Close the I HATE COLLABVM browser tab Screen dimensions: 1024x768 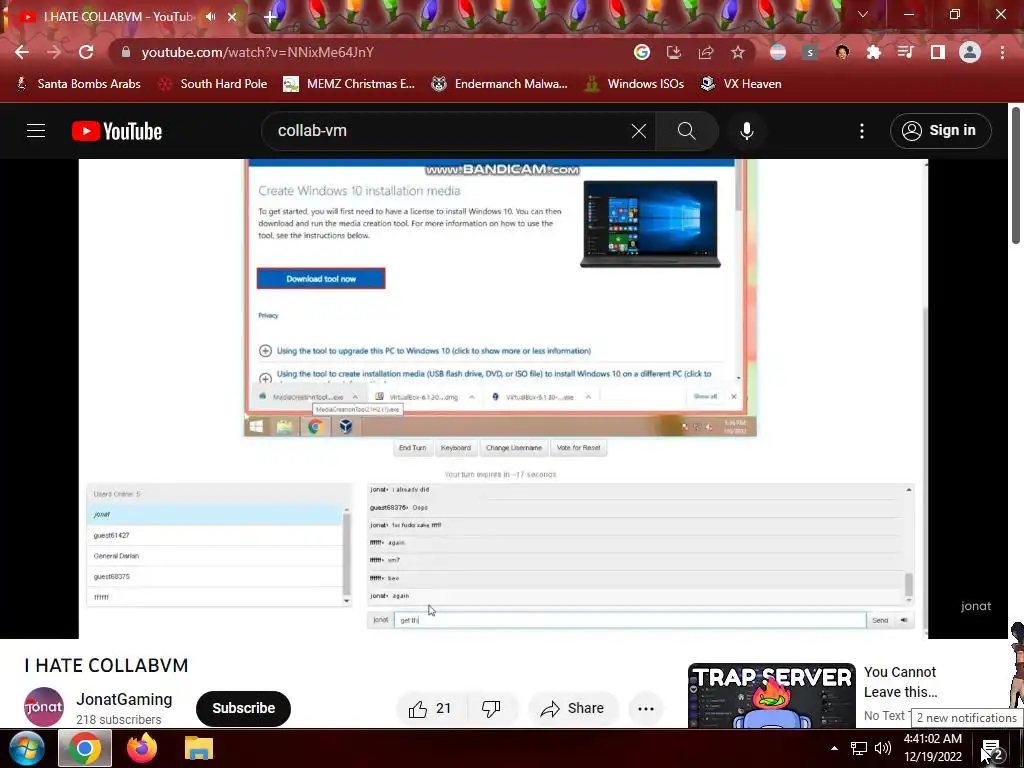click(x=232, y=17)
